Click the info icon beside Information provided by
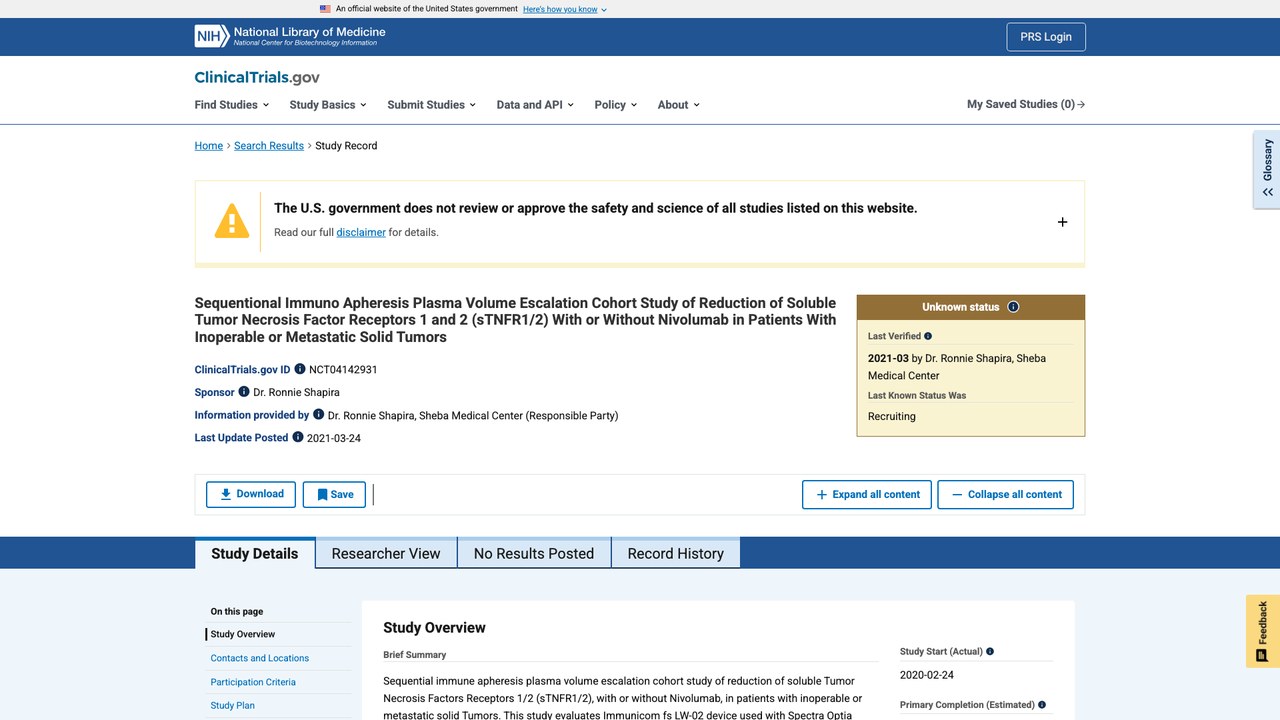 (x=319, y=415)
